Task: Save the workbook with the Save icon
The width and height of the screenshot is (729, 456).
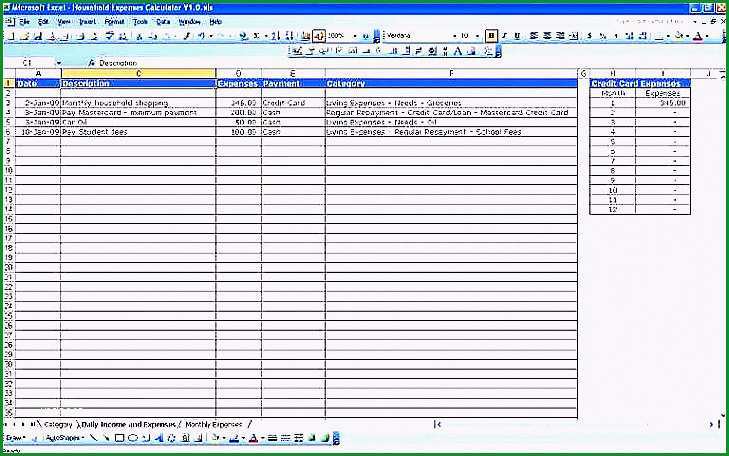Action: pyautogui.click(x=38, y=36)
